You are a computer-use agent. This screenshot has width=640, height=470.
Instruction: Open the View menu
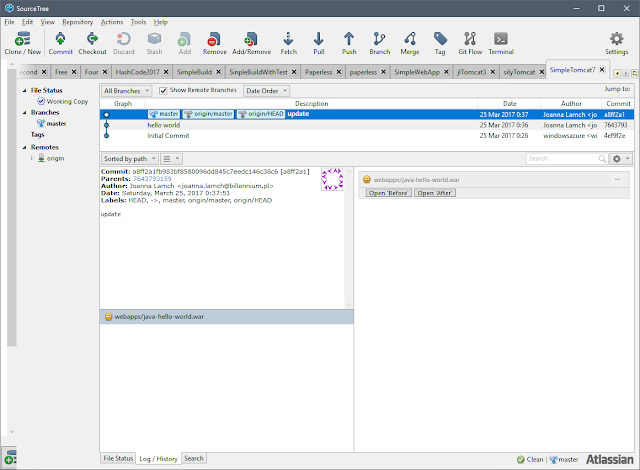[47, 22]
